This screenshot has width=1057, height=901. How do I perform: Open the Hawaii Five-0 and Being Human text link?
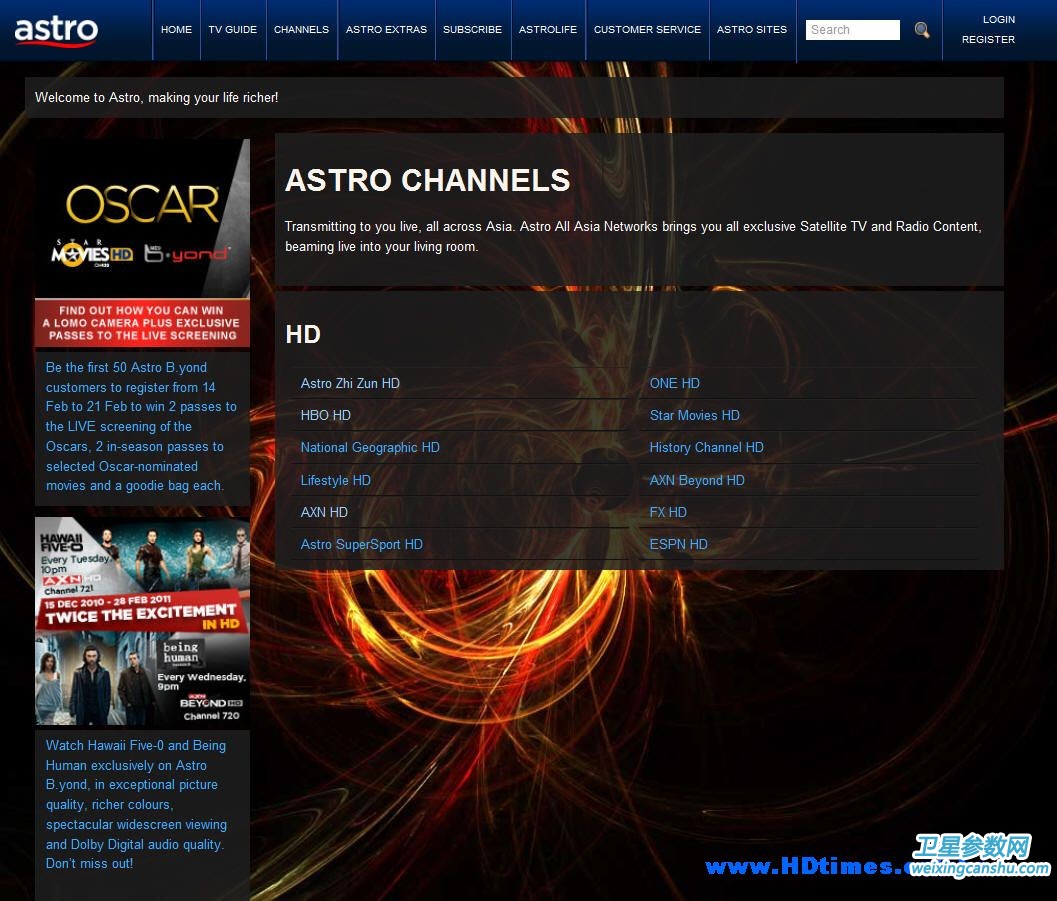tap(137, 804)
